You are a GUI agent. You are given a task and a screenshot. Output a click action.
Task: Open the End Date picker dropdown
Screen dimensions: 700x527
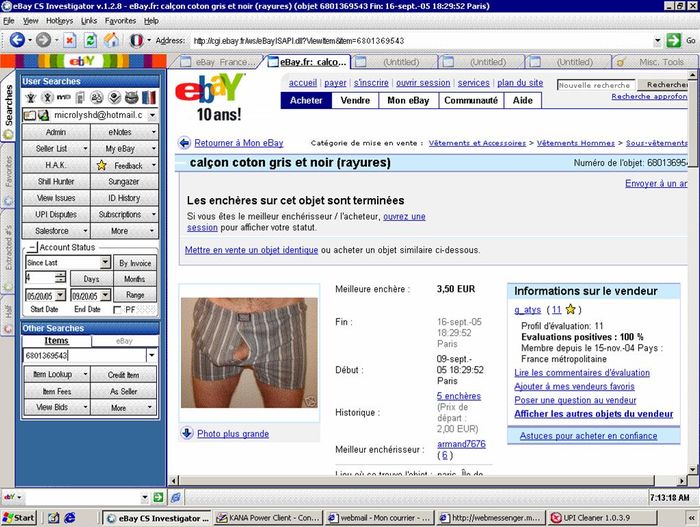coord(105,295)
